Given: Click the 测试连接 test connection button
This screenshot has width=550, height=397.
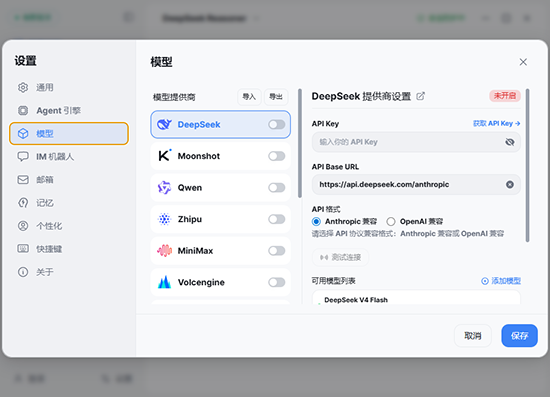Looking at the screenshot, I should tap(340, 257).
